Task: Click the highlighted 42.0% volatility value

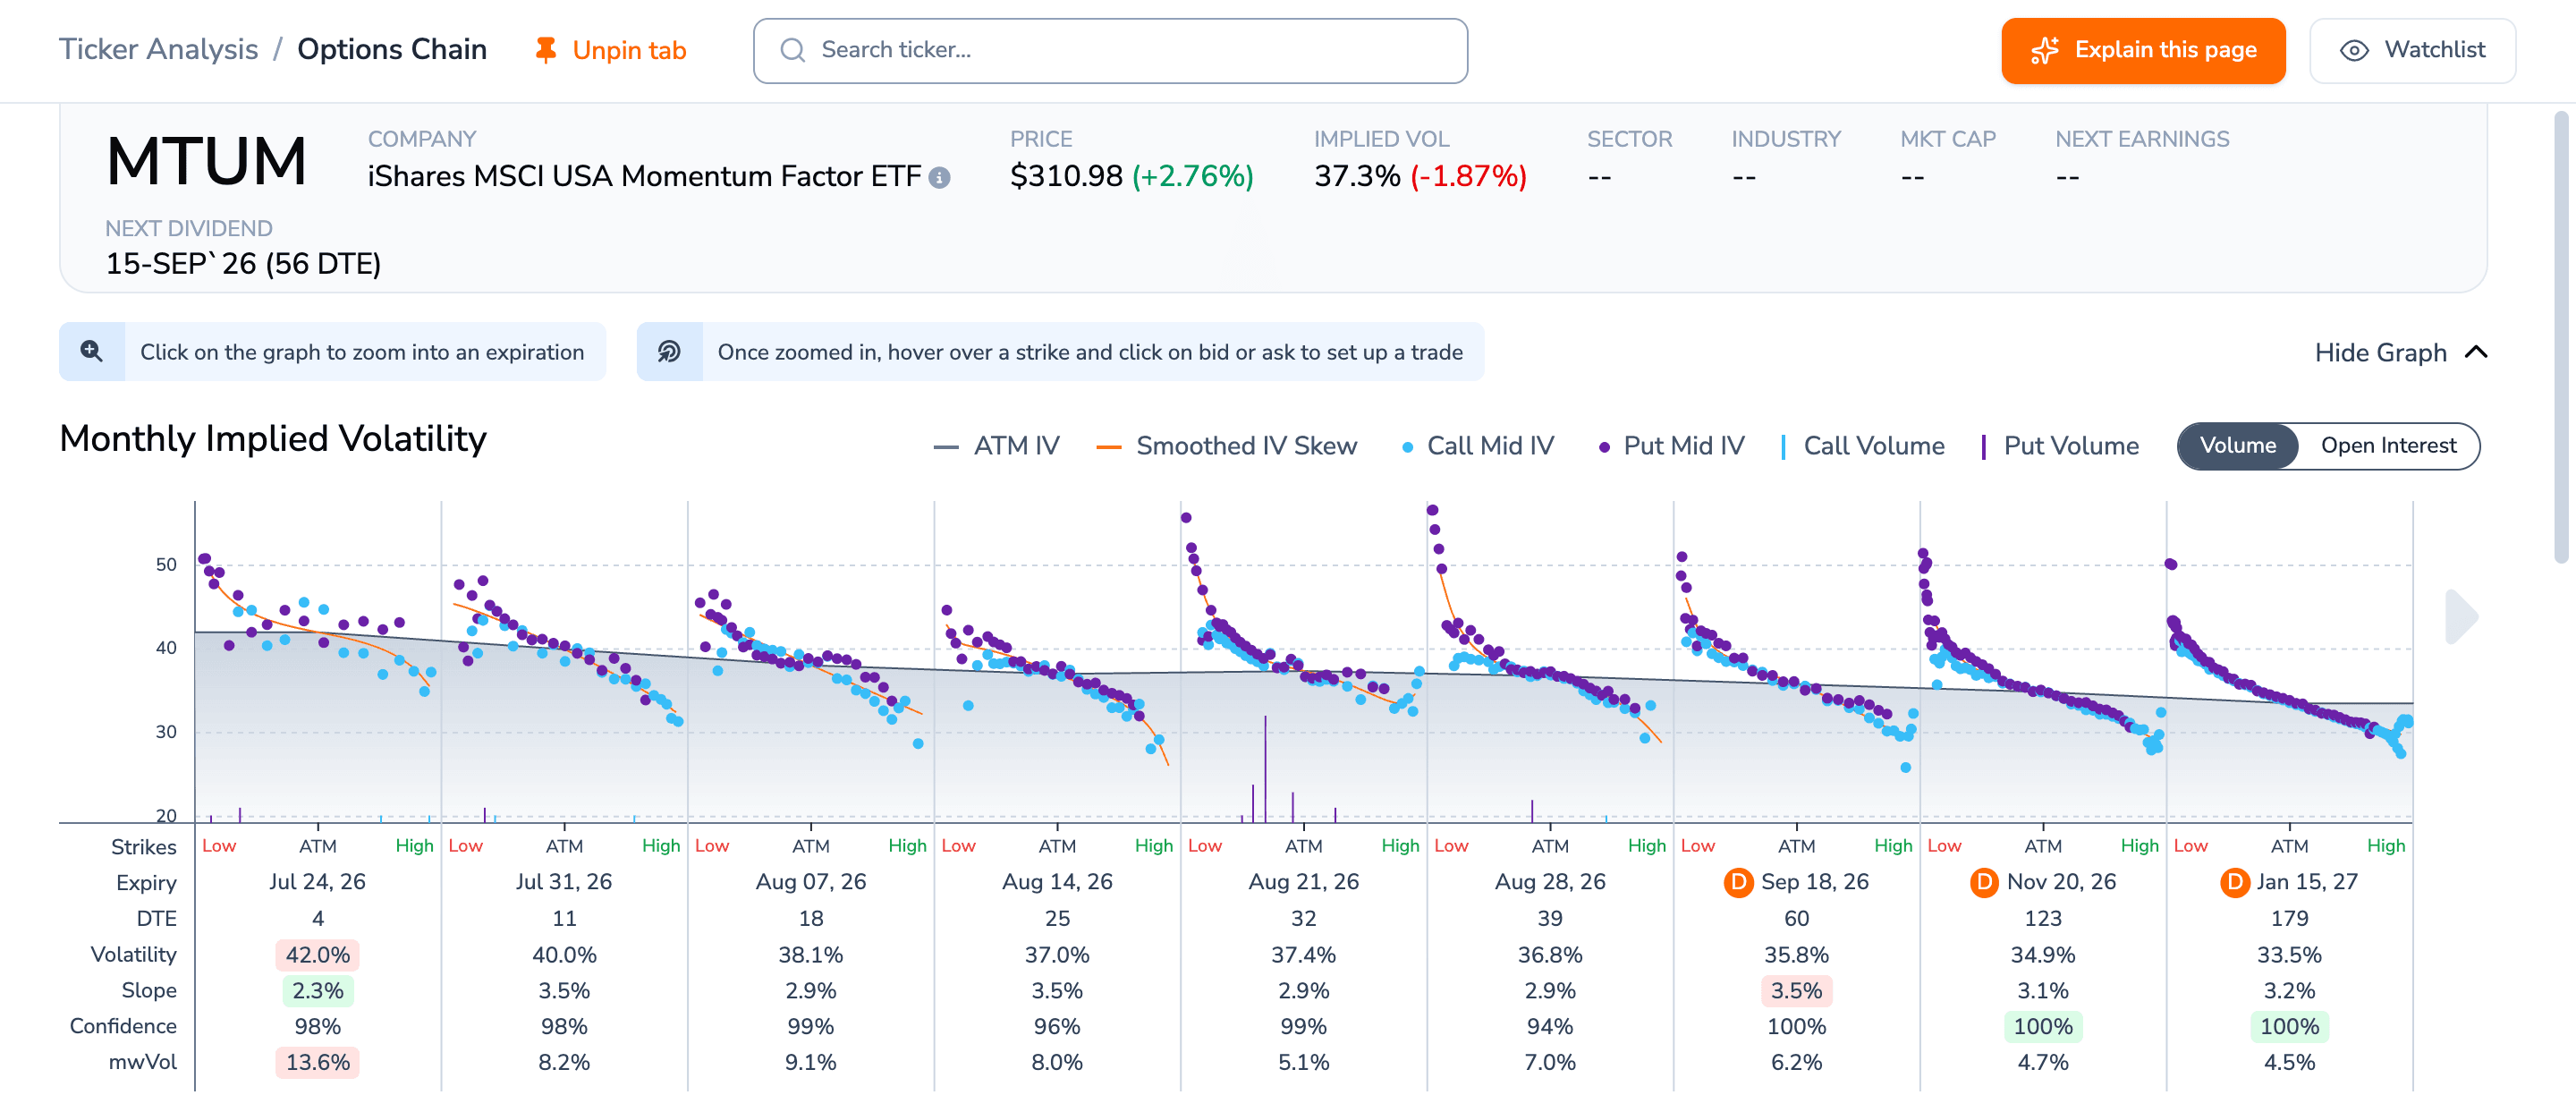Action: pyautogui.click(x=317, y=955)
